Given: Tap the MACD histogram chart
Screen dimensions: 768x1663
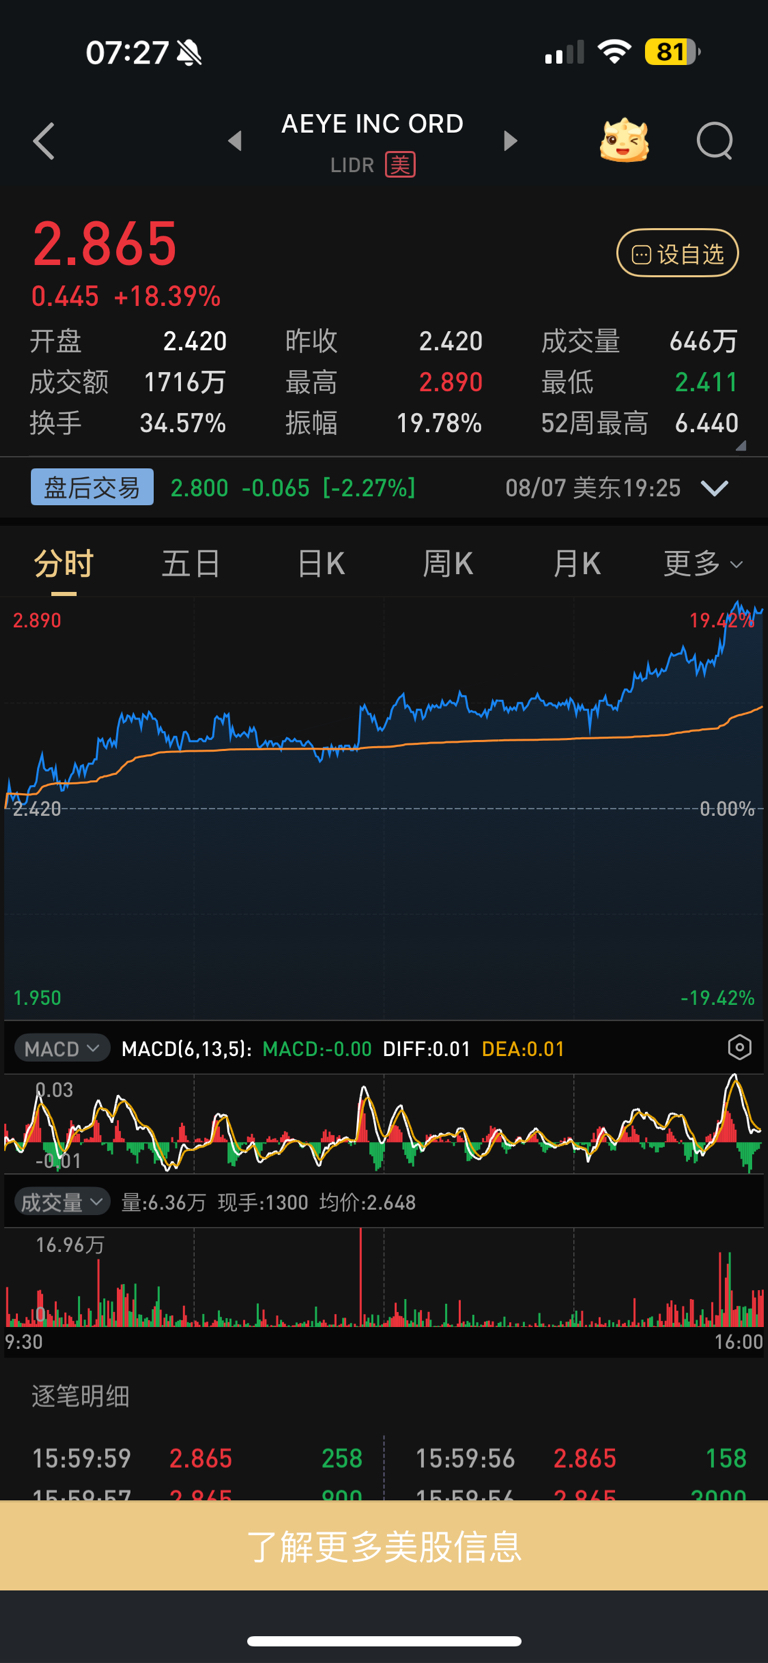Looking at the screenshot, I should click(384, 1123).
